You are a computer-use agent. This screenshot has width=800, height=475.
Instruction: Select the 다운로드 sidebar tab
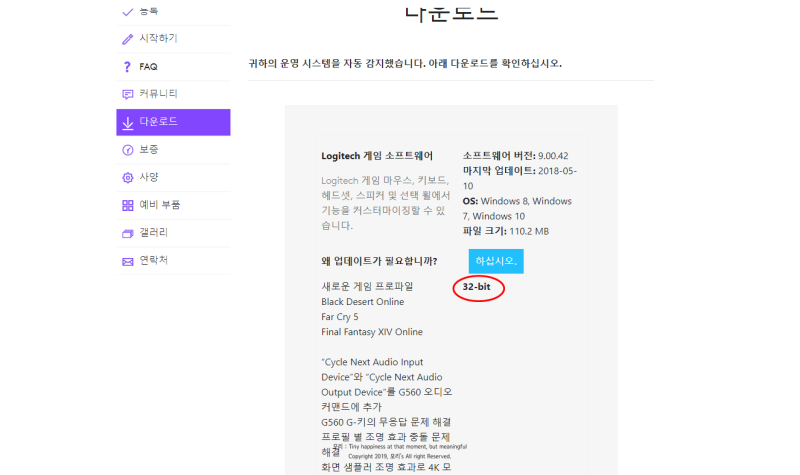click(173, 122)
